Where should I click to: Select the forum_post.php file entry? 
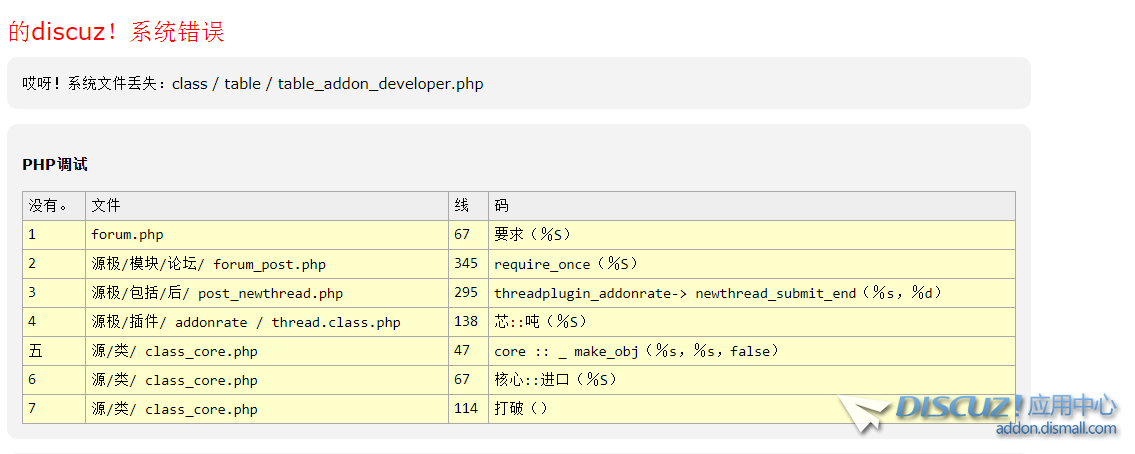[x=208, y=264]
